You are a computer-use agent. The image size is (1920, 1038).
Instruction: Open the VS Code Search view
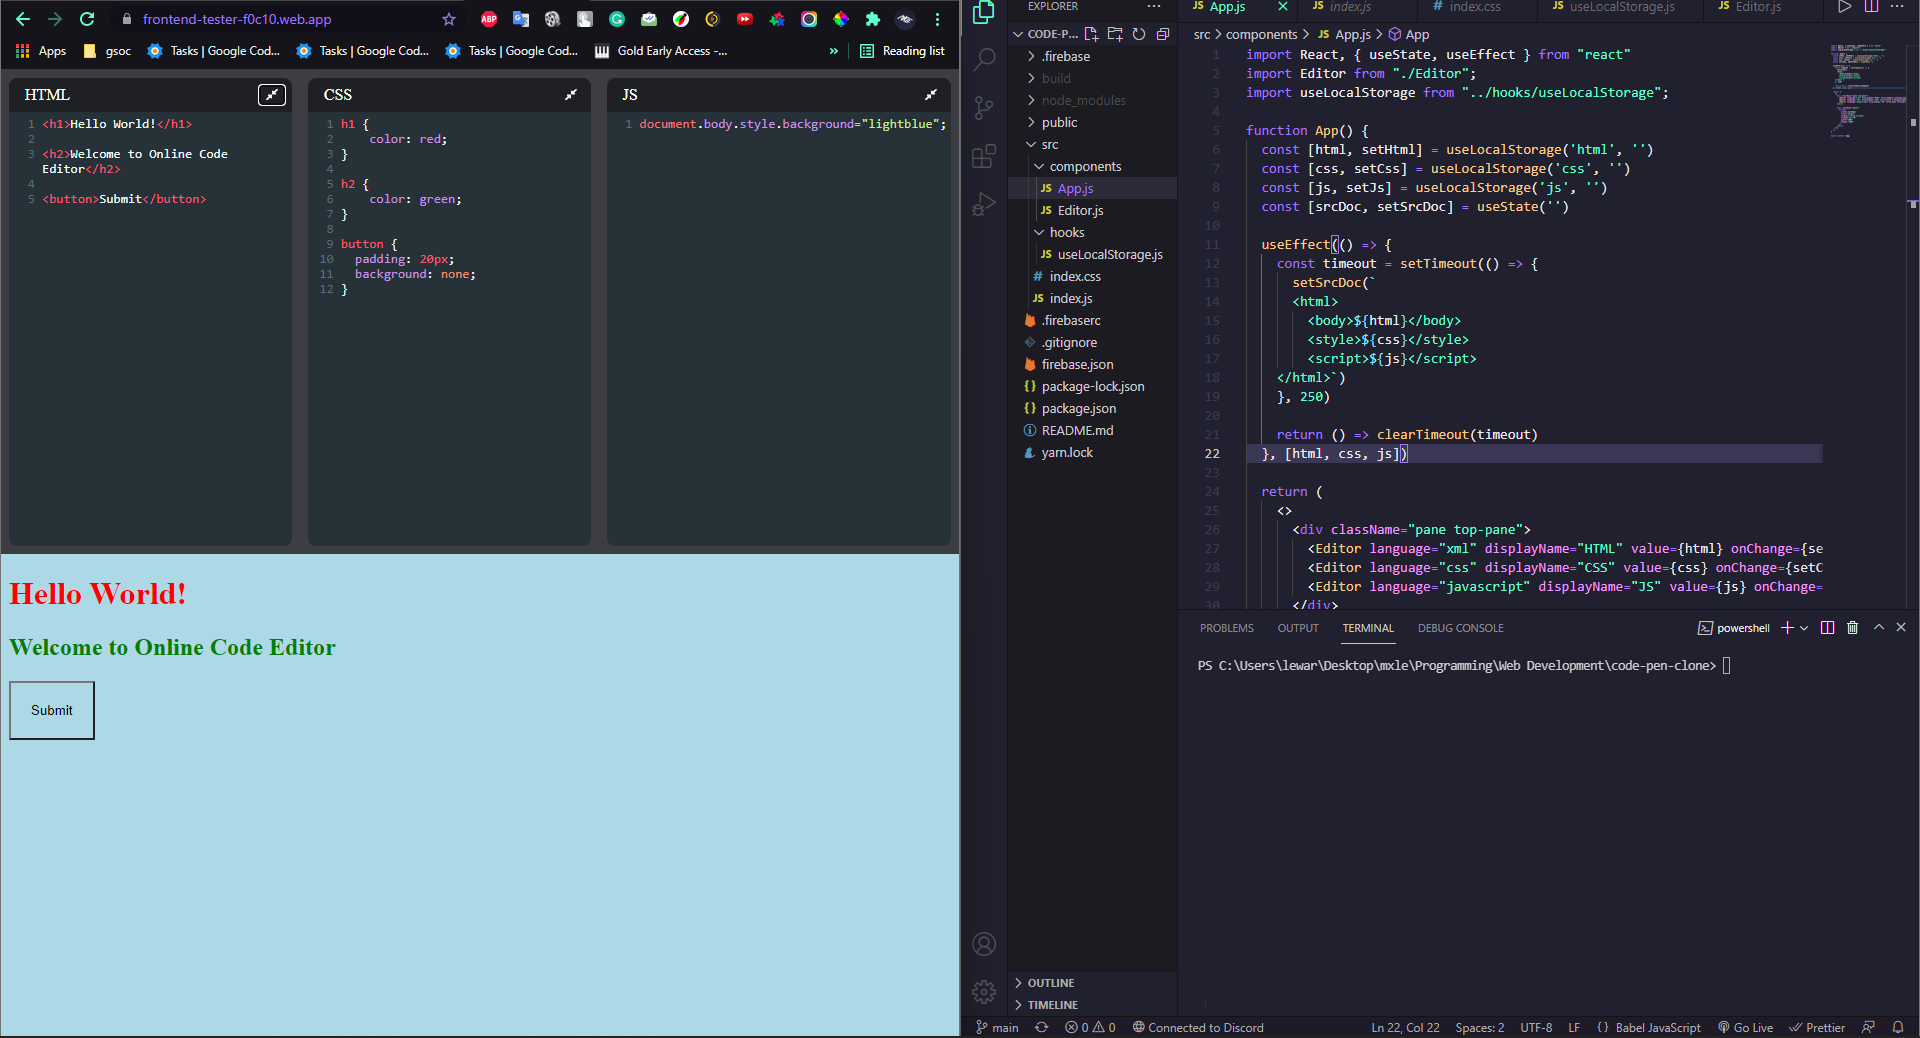tap(984, 60)
